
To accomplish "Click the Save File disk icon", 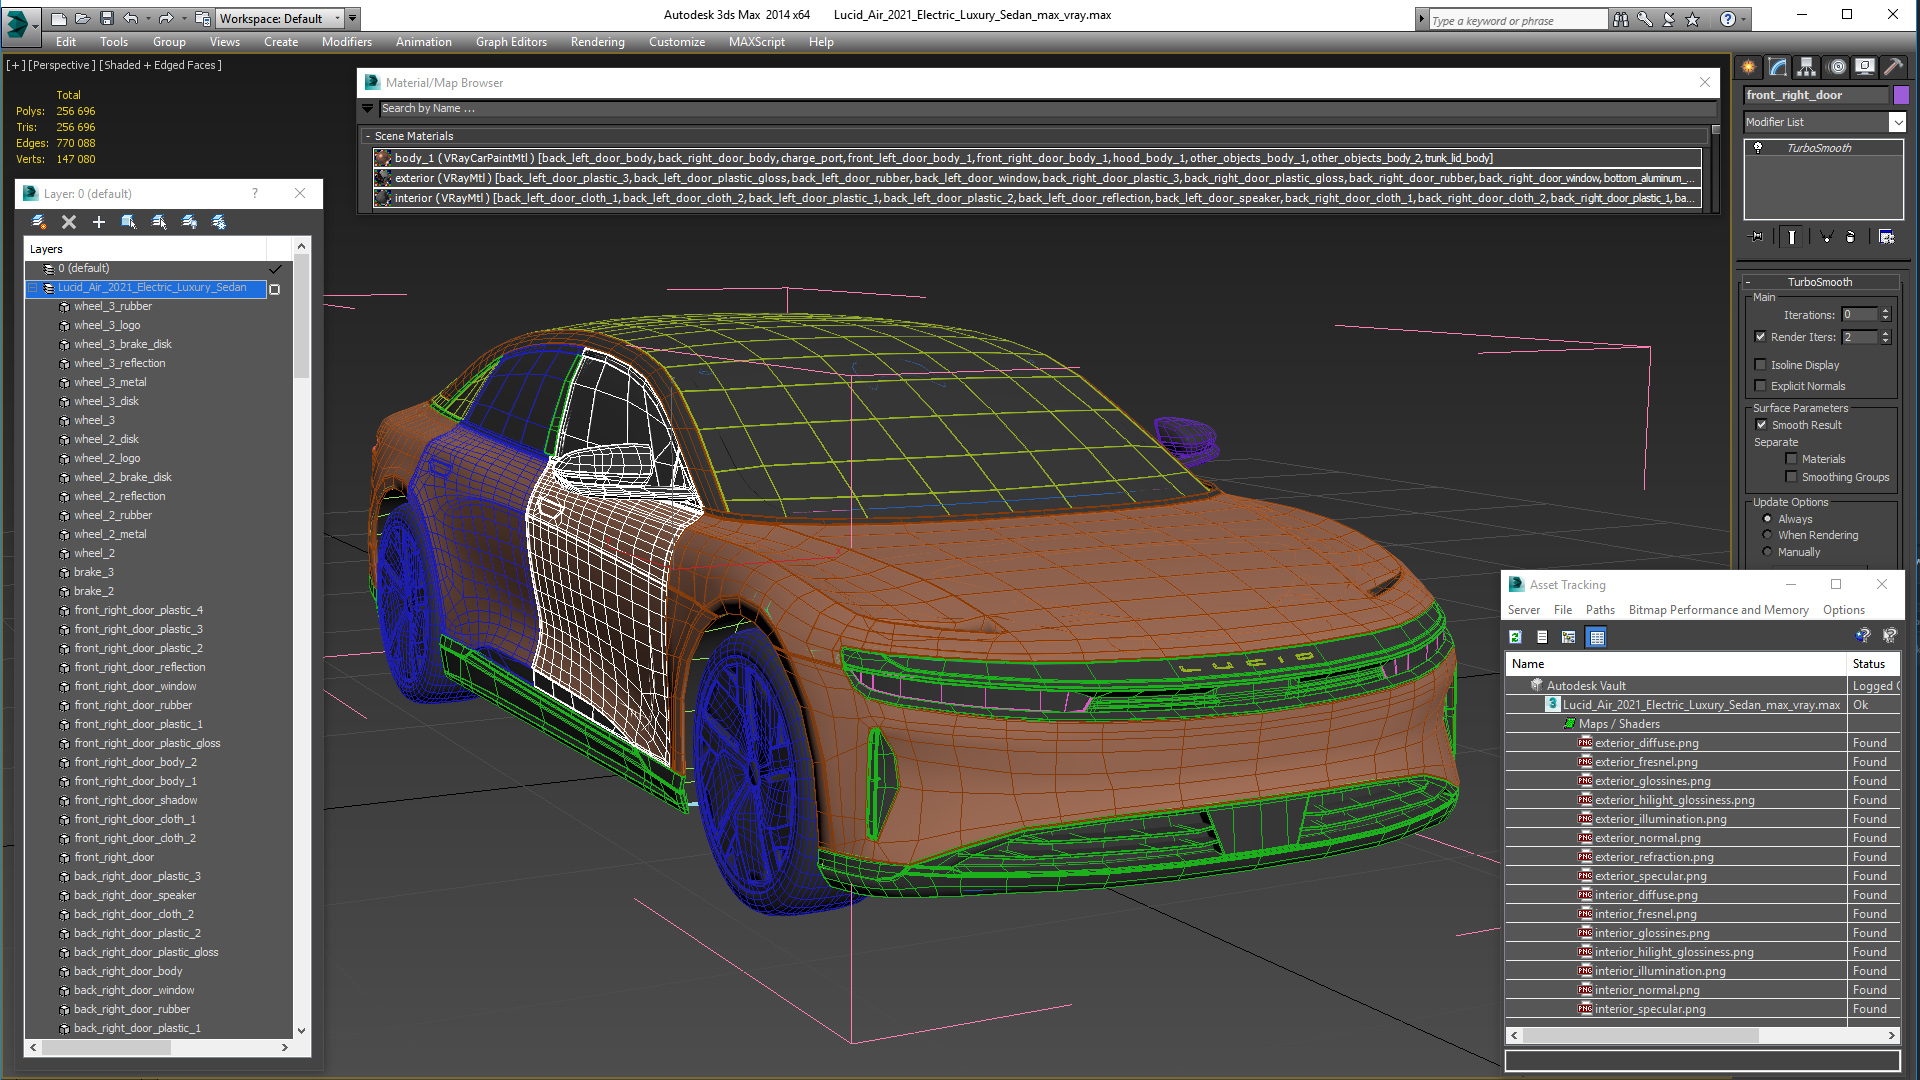I will click(x=107, y=18).
